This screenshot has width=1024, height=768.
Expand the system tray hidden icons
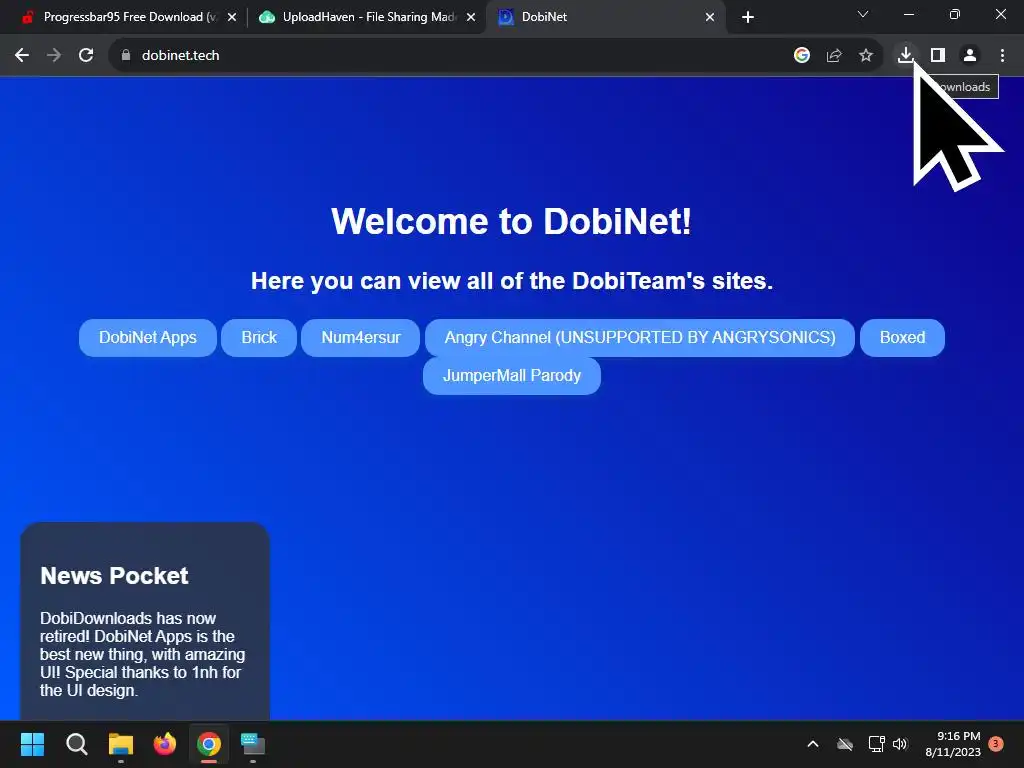[x=813, y=744]
